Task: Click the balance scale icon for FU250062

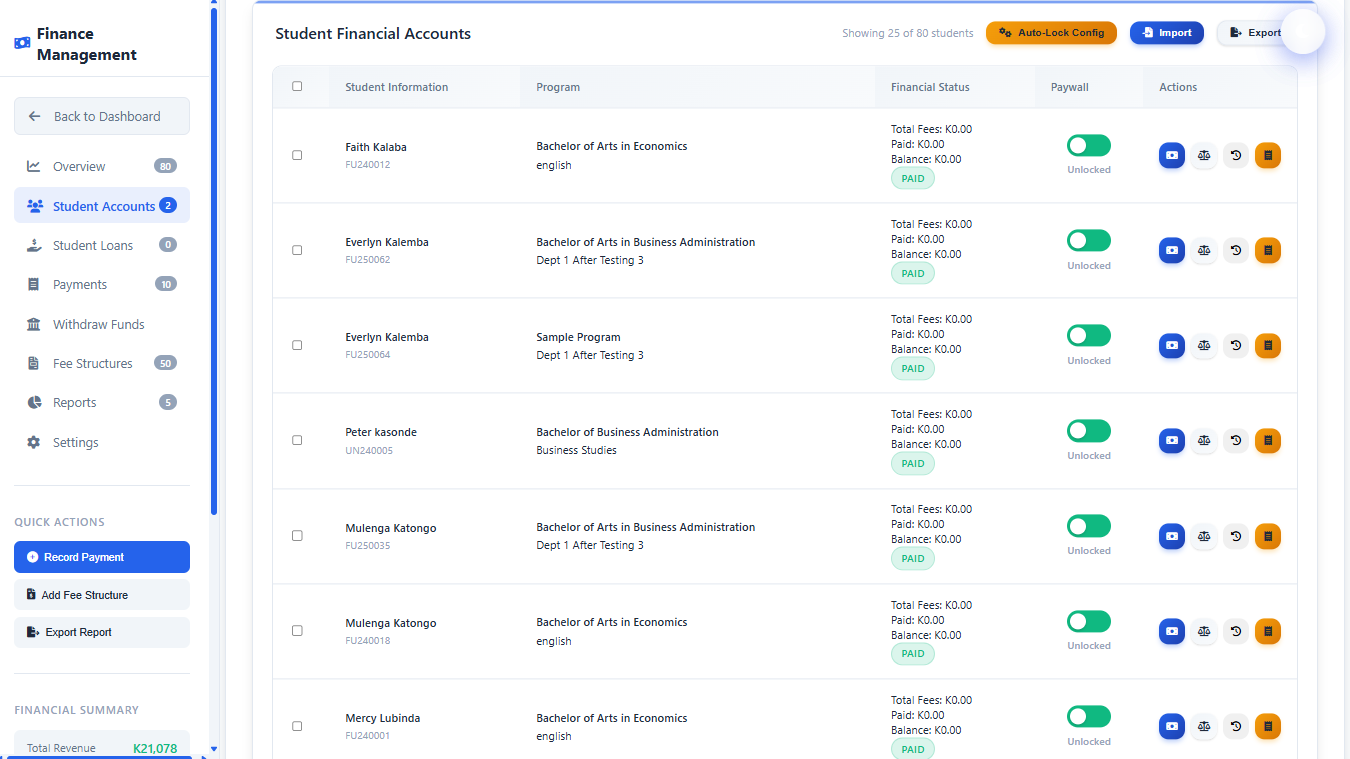Action: coord(1204,251)
